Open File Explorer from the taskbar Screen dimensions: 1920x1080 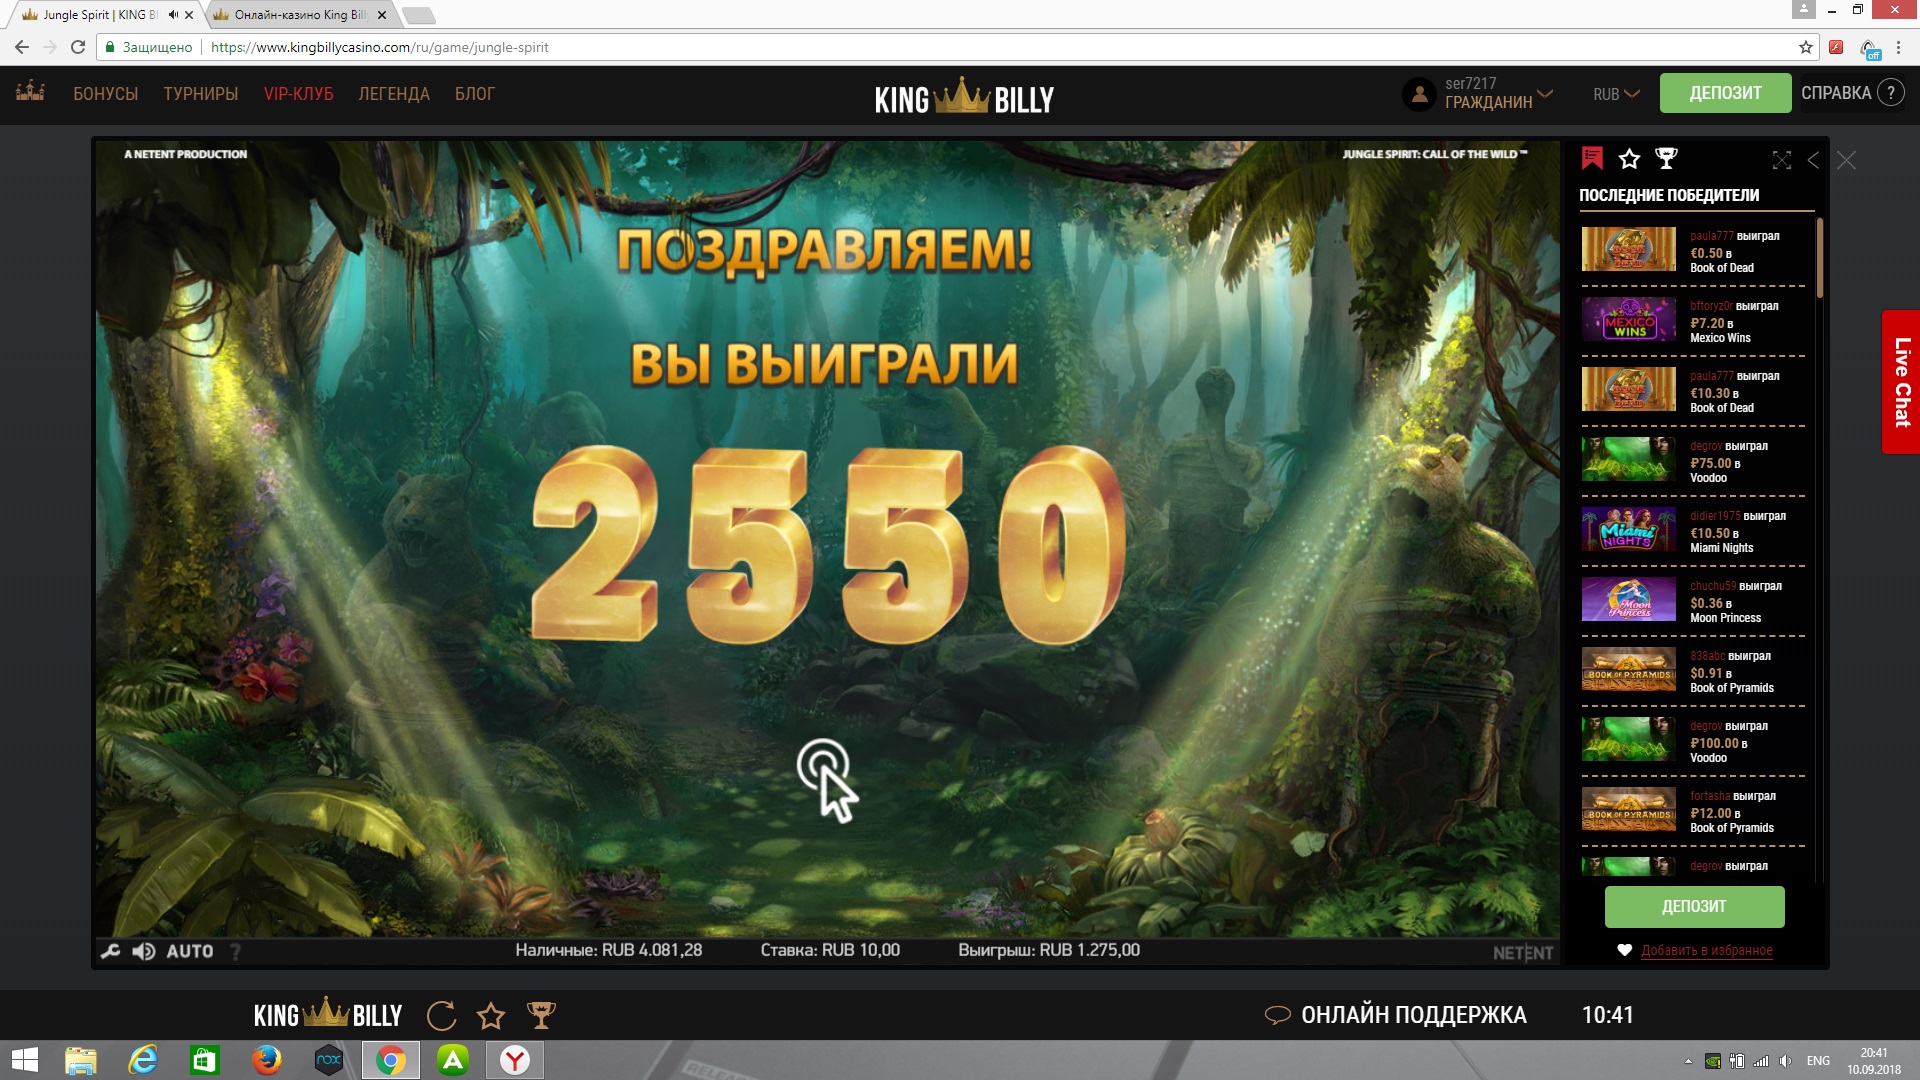(x=81, y=1060)
